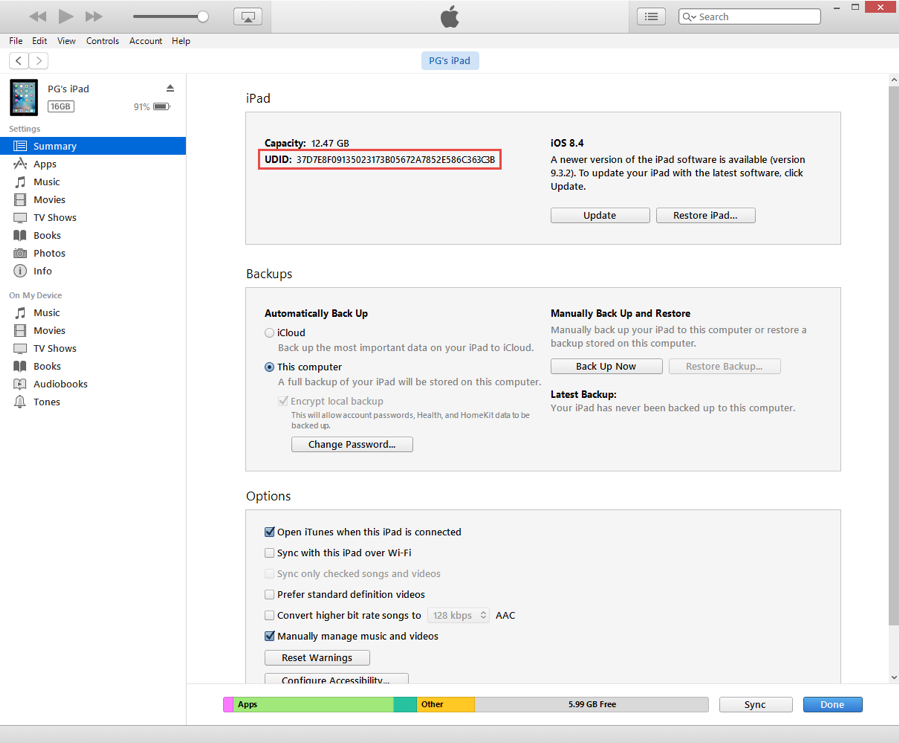Click the volume slider in the toolbar
Image resolution: width=899 pixels, height=743 pixels.
point(170,17)
